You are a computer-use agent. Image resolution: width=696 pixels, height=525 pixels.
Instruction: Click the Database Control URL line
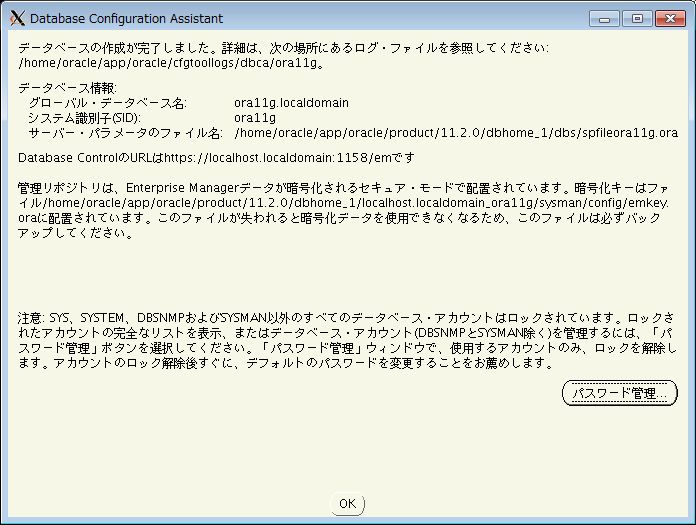[x=216, y=158]
